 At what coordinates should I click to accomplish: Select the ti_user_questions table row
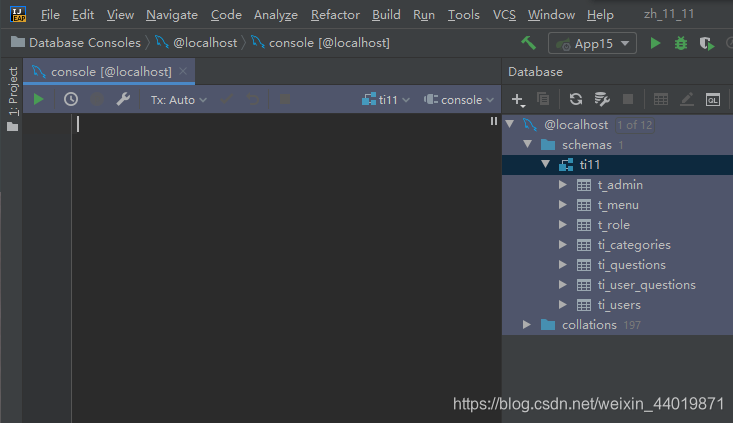618,285
